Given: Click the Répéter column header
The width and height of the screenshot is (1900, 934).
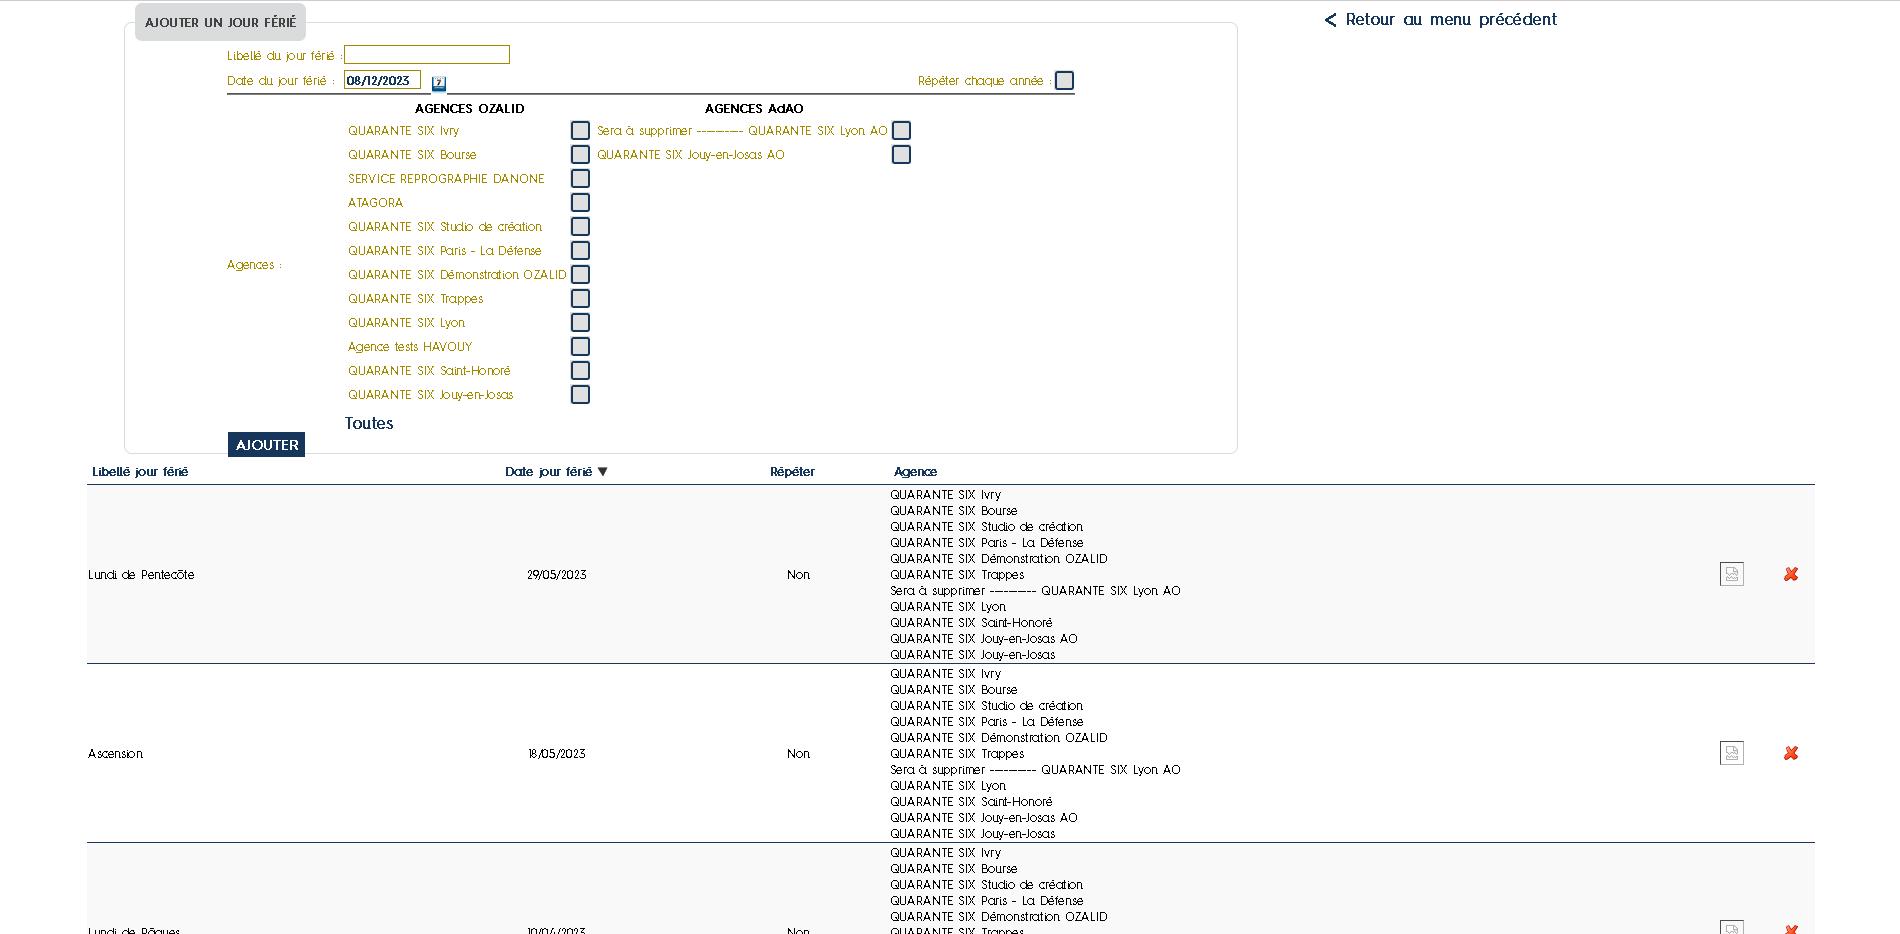Looking at the screenshot, I should point(792,472).
